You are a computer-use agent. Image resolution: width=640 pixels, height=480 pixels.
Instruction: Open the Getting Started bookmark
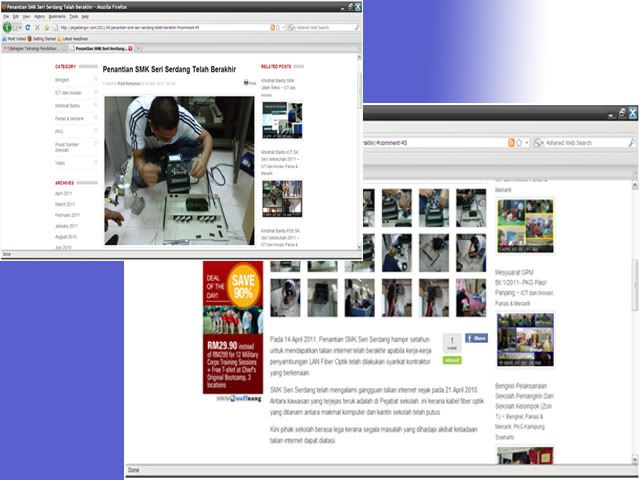click(x=42, y=39)
